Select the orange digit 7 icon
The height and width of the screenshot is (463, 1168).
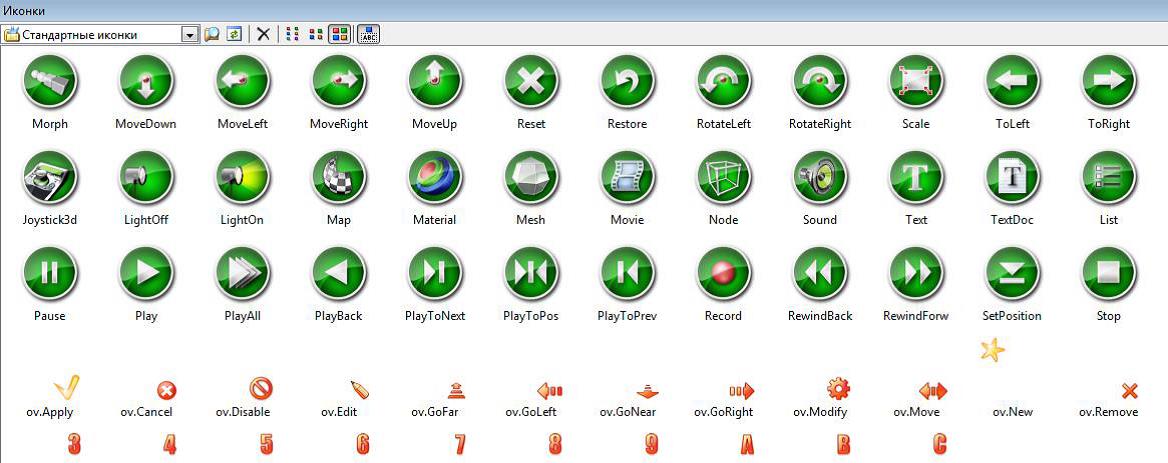point(459,444)
